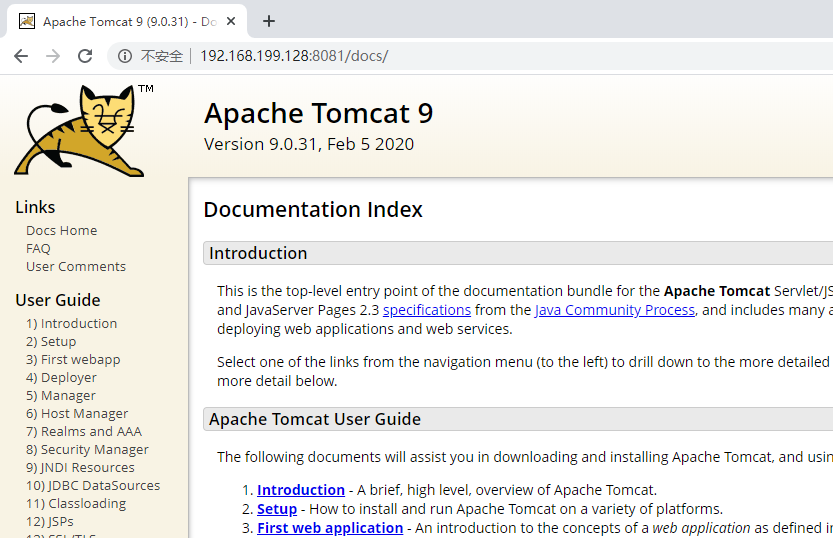Image resolution: width=833 pixels, height=538 pixels.
Task: Open the bold Setup link in list
Action: [x=277, y=509]
